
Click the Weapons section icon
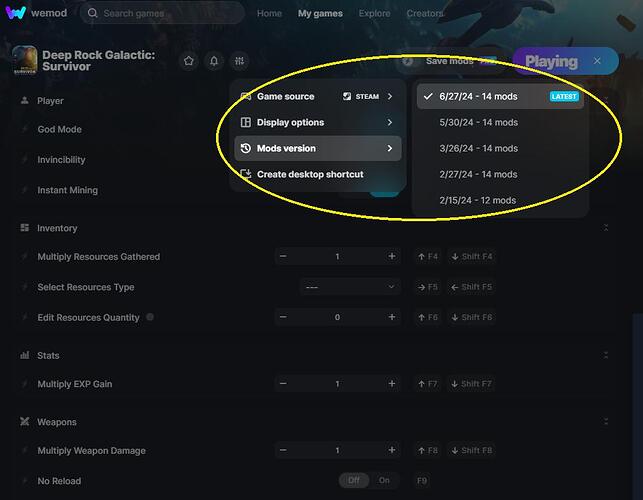tap(24, 422)
